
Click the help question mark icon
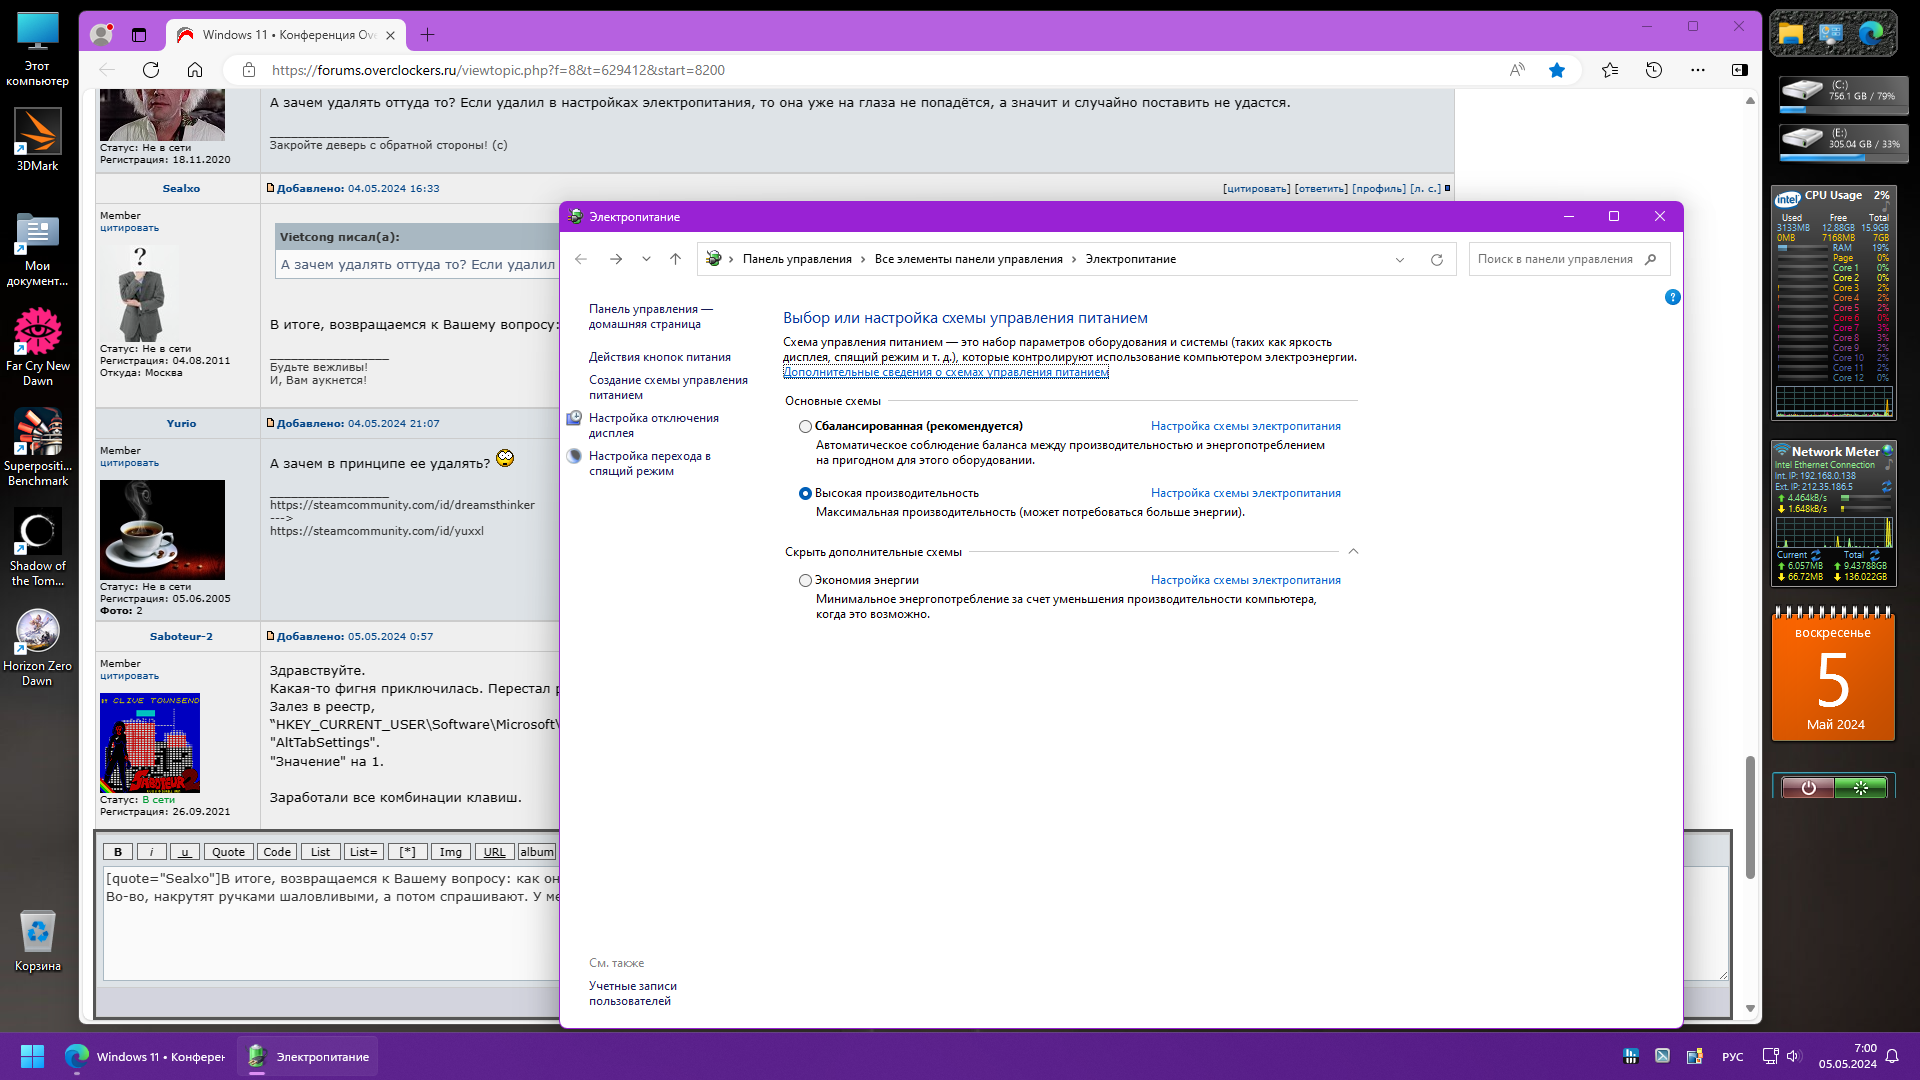1672,297
